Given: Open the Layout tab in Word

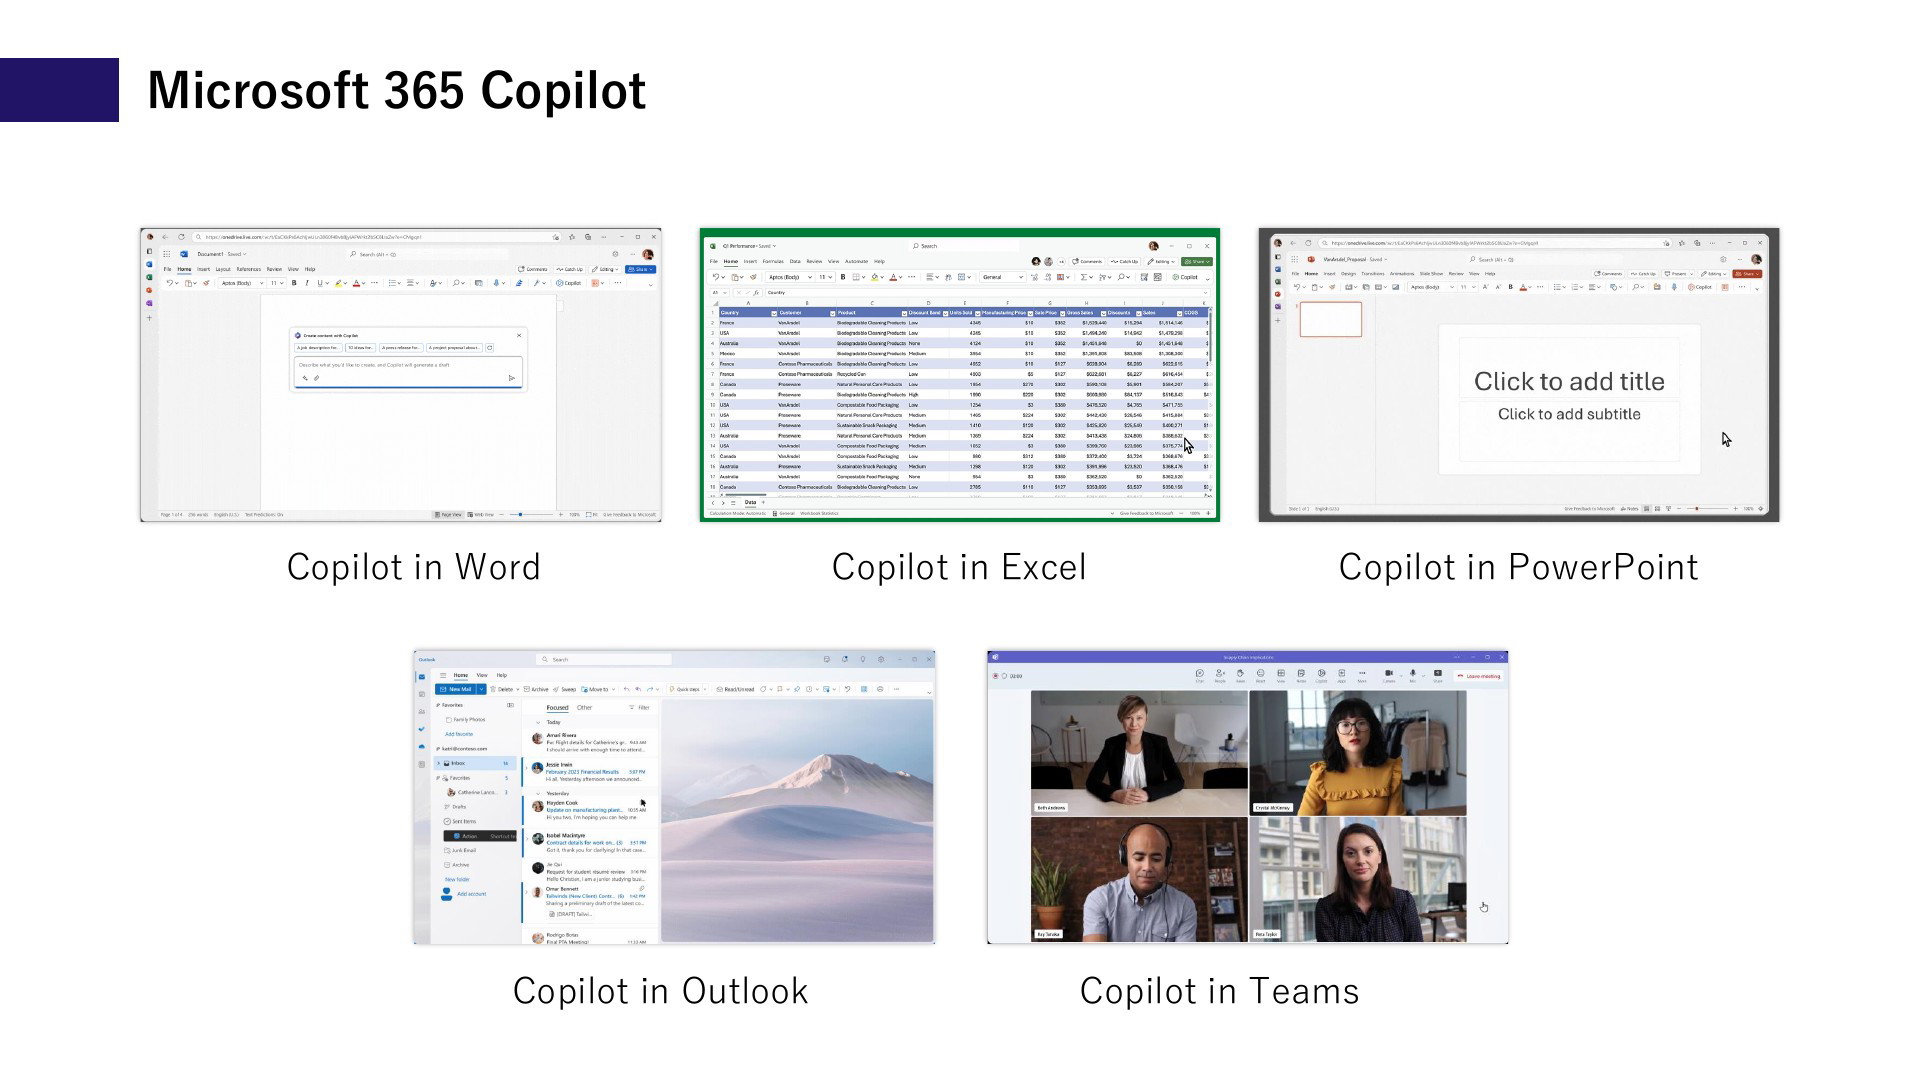Looking at the screenshot, I should pyautogui.click(x=223, y=269).
